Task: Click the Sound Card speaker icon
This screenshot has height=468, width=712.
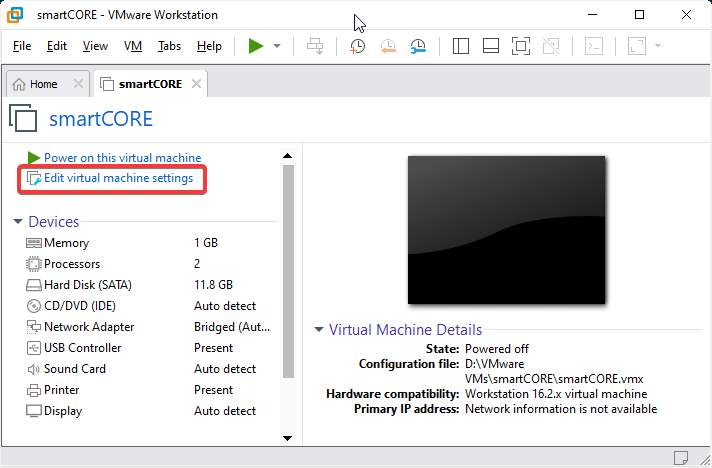Action: (x=34, y=369)
